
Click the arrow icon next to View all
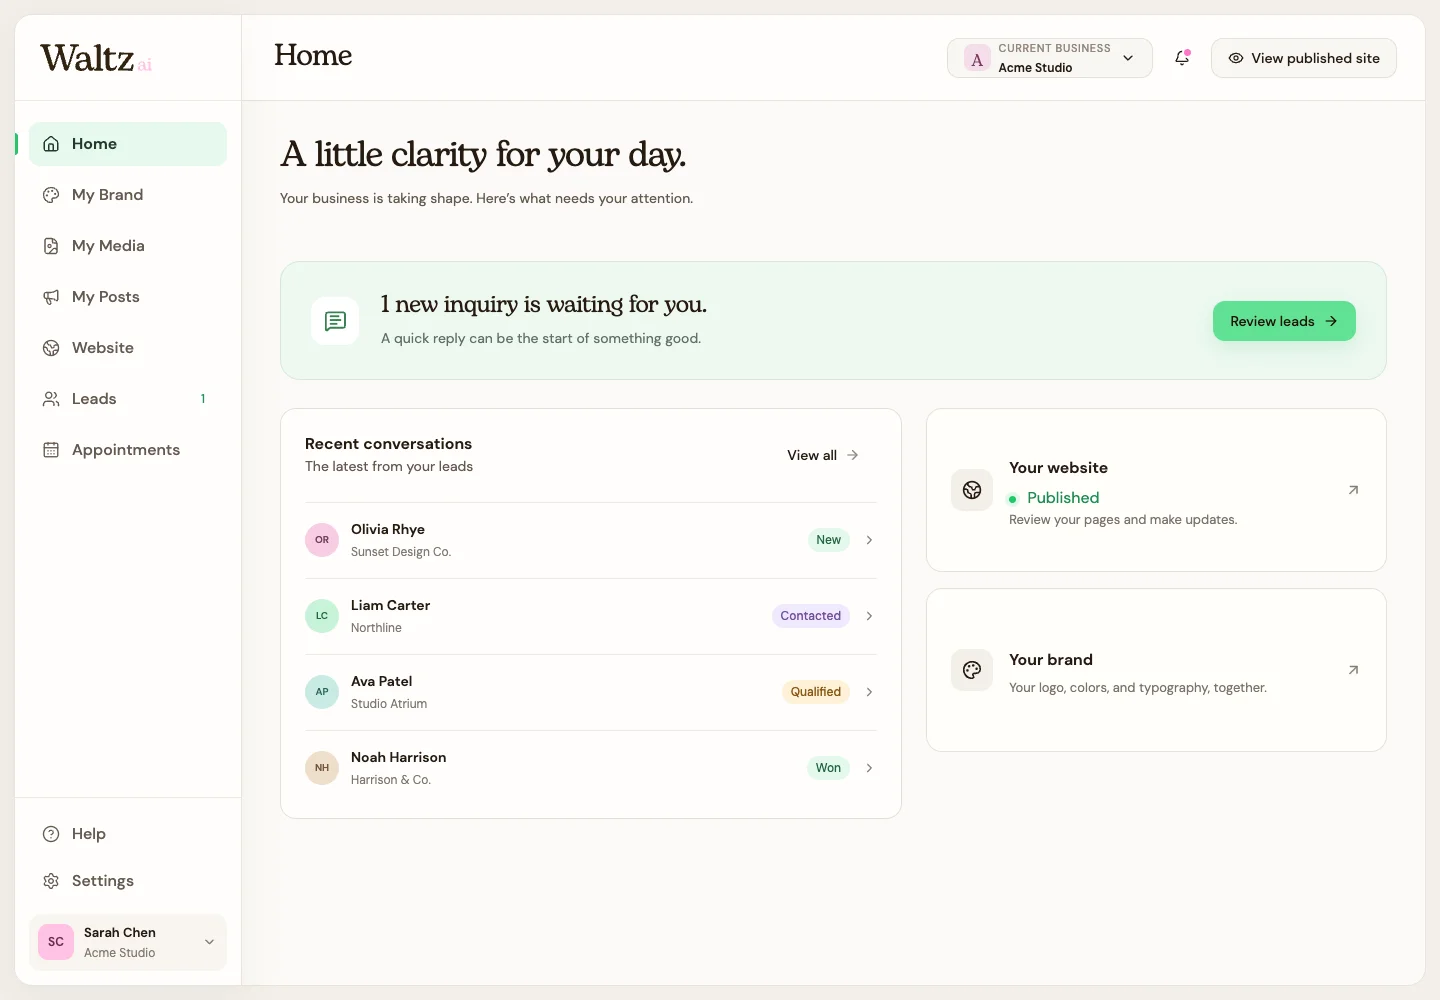(853, 455)
